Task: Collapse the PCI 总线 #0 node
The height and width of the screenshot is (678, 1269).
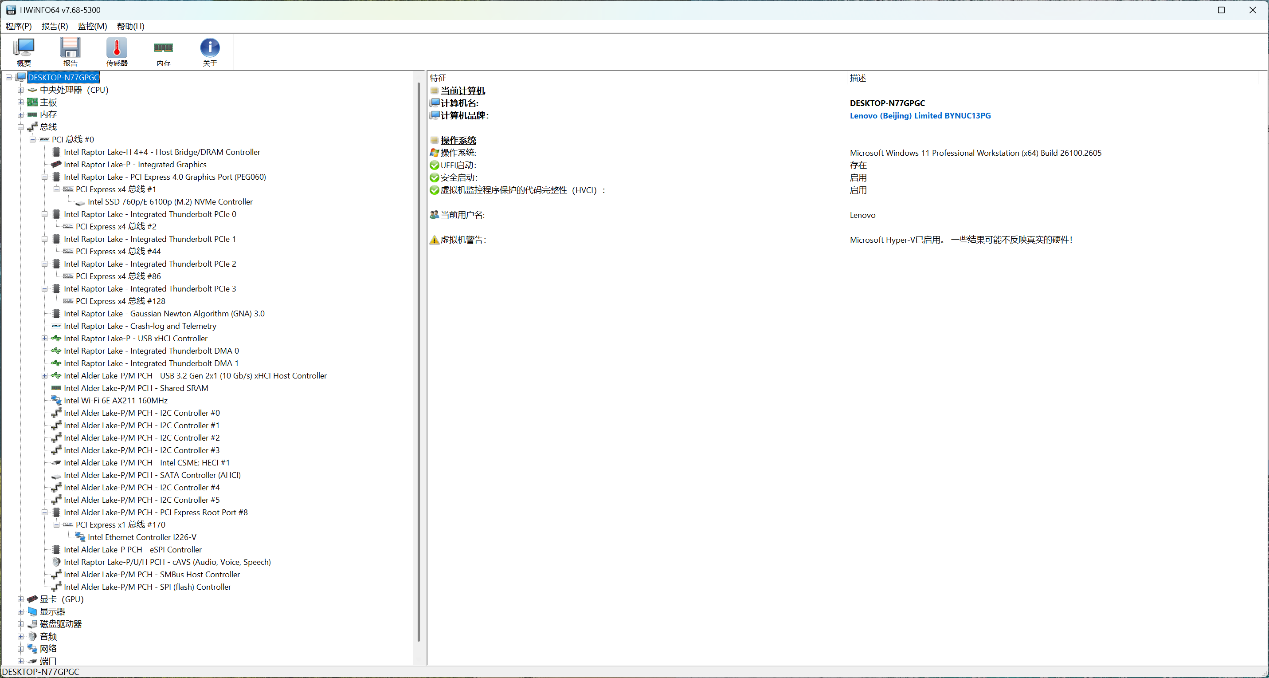Action: (x=32, y=140)
